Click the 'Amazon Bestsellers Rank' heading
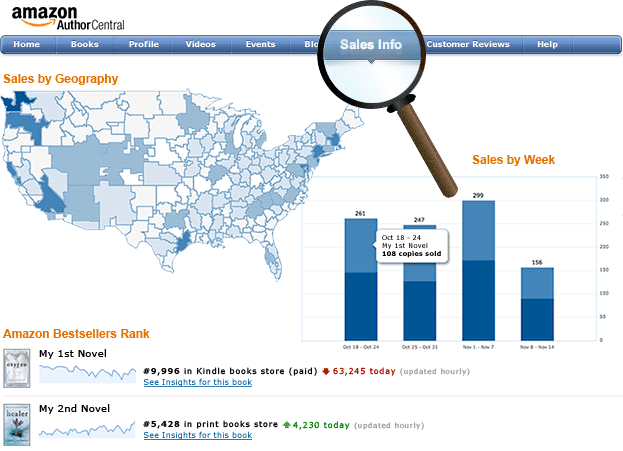The image size is (623, 451). tap(76, 333)
